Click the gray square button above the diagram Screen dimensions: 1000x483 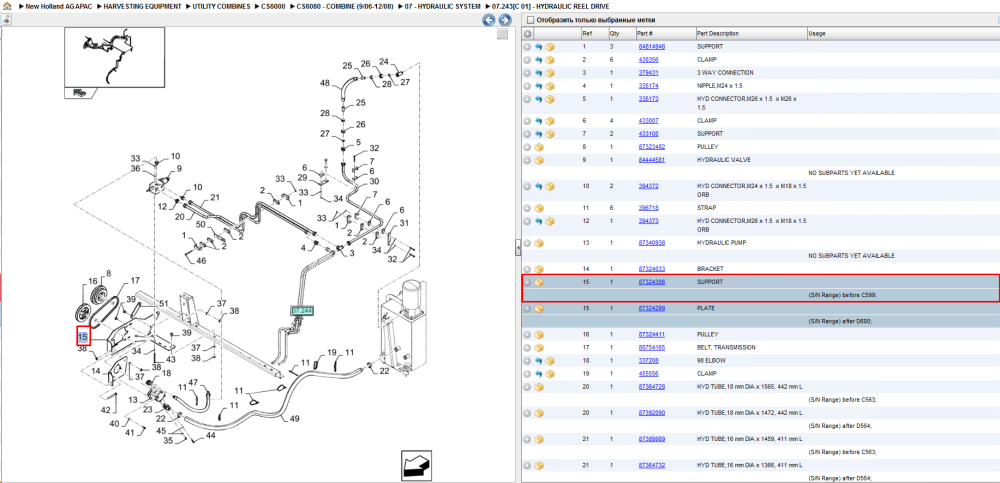coord(503,33)
